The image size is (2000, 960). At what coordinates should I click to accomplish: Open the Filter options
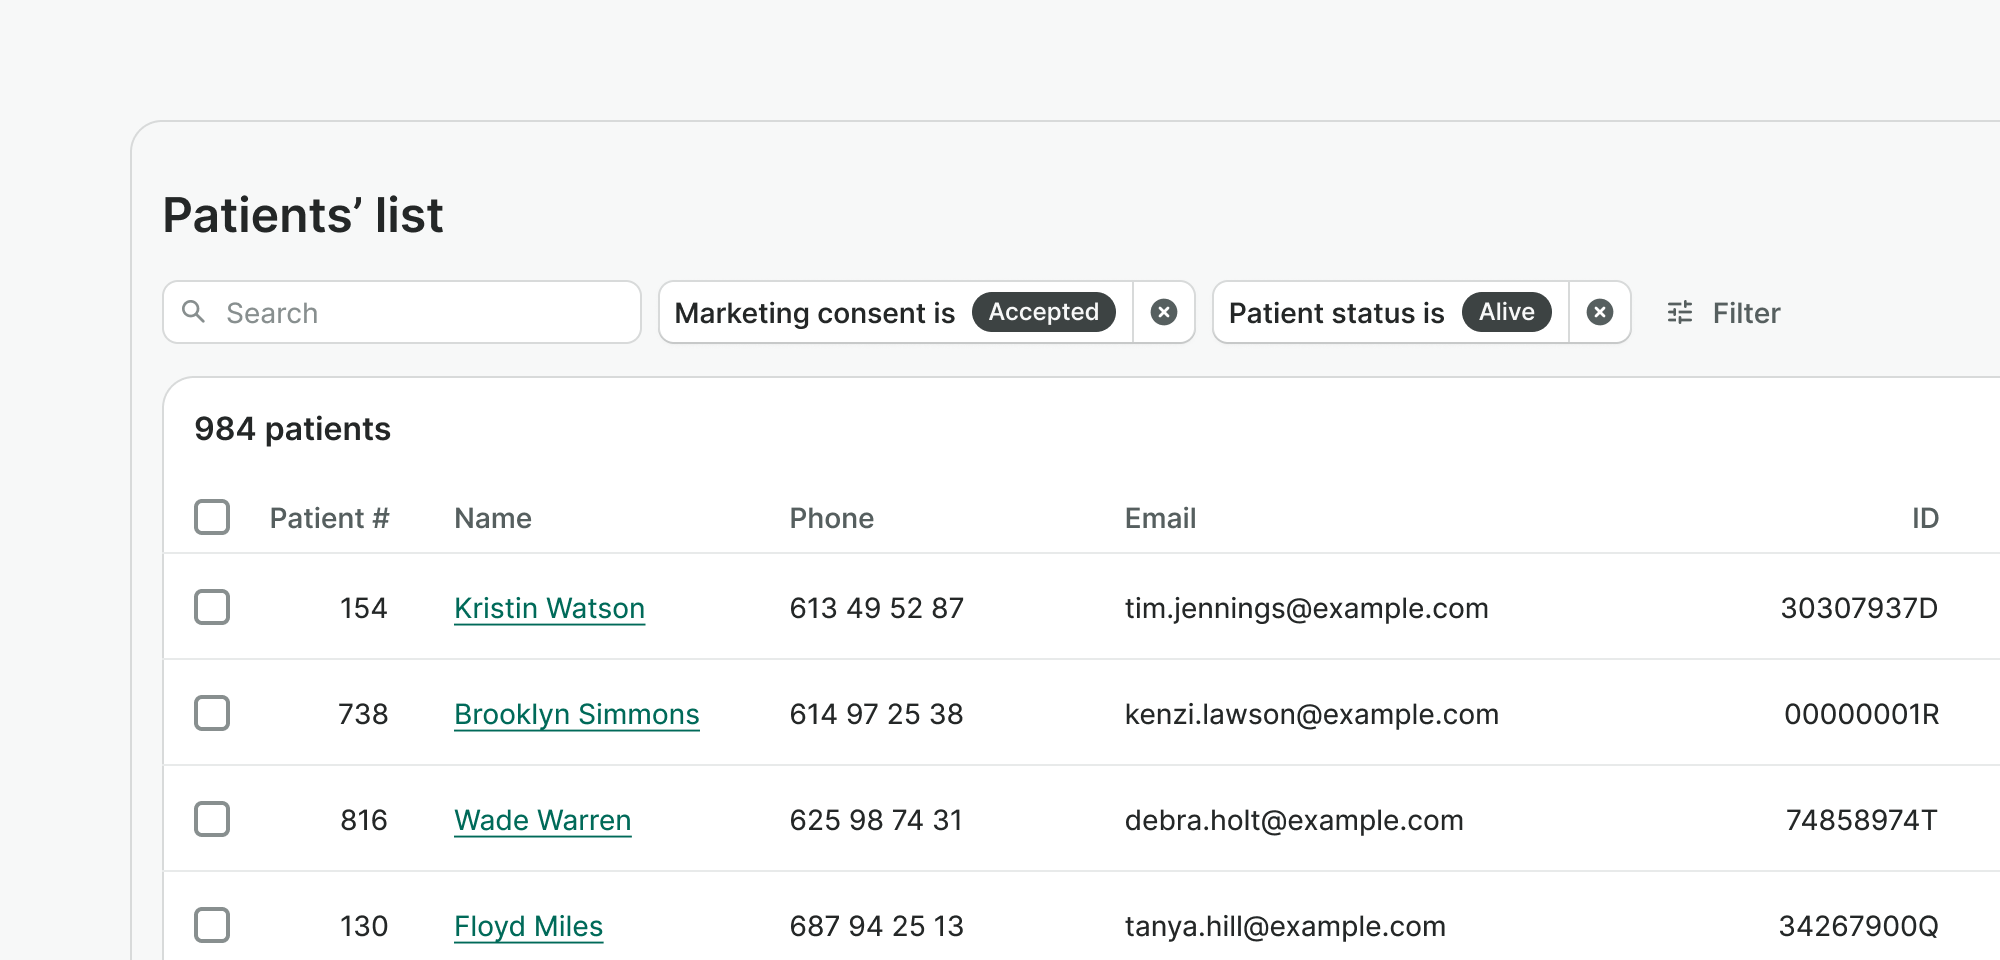point(1745,313)
